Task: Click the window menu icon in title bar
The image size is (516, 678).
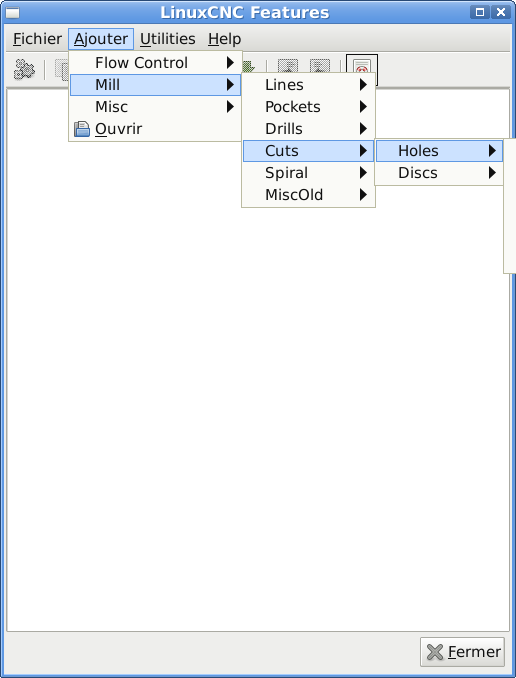Action: [x=12, y=13]
